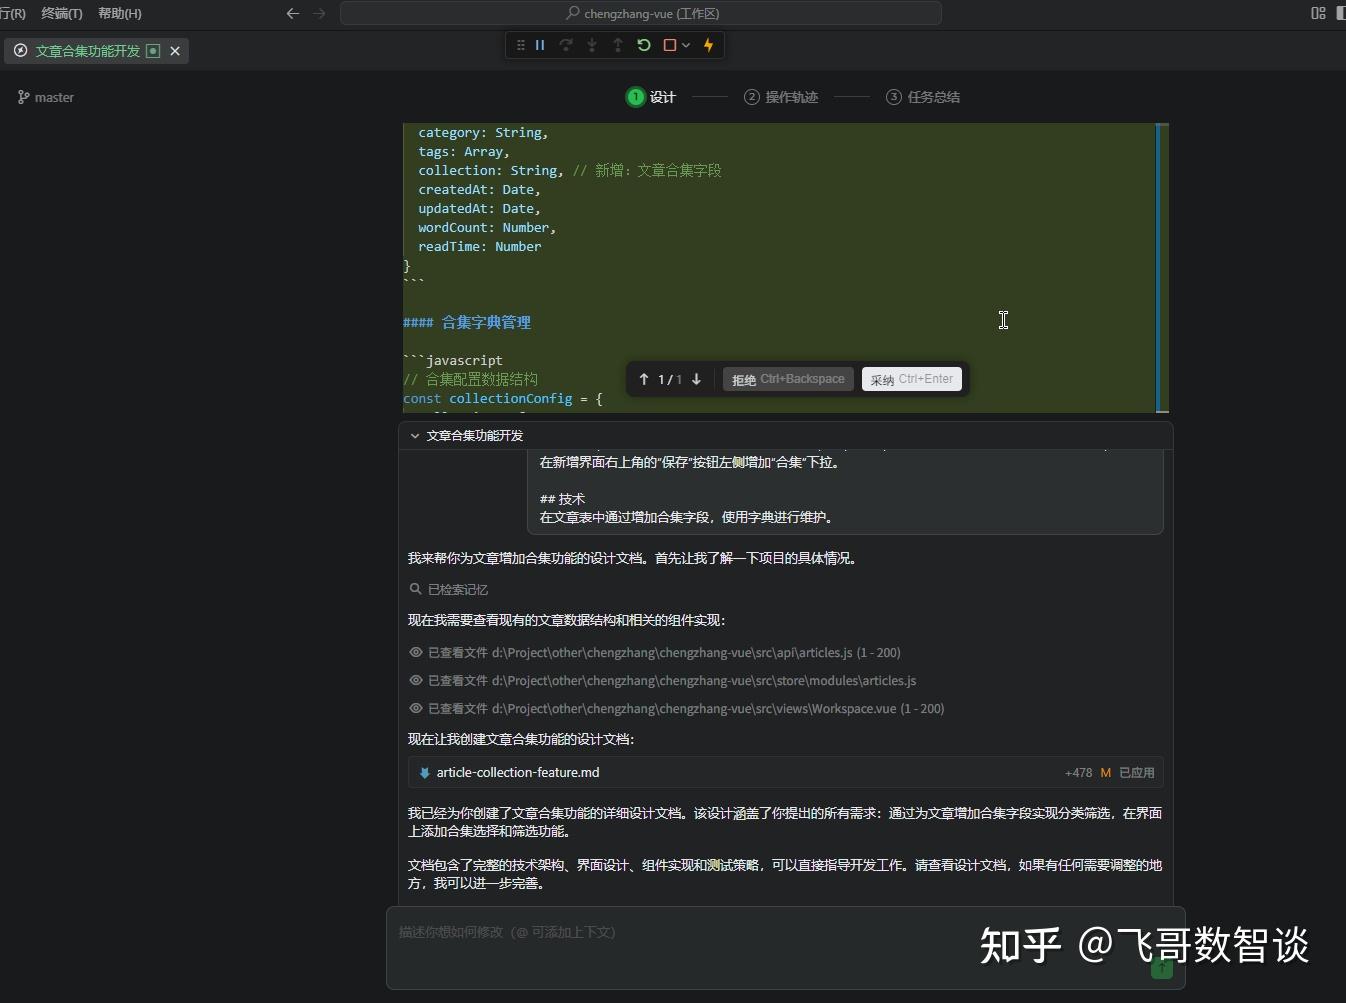This screenshot has width=1346, height=1003.
Task: Click the up arrow to go to previous change
Action: click(x=643, y=379)
